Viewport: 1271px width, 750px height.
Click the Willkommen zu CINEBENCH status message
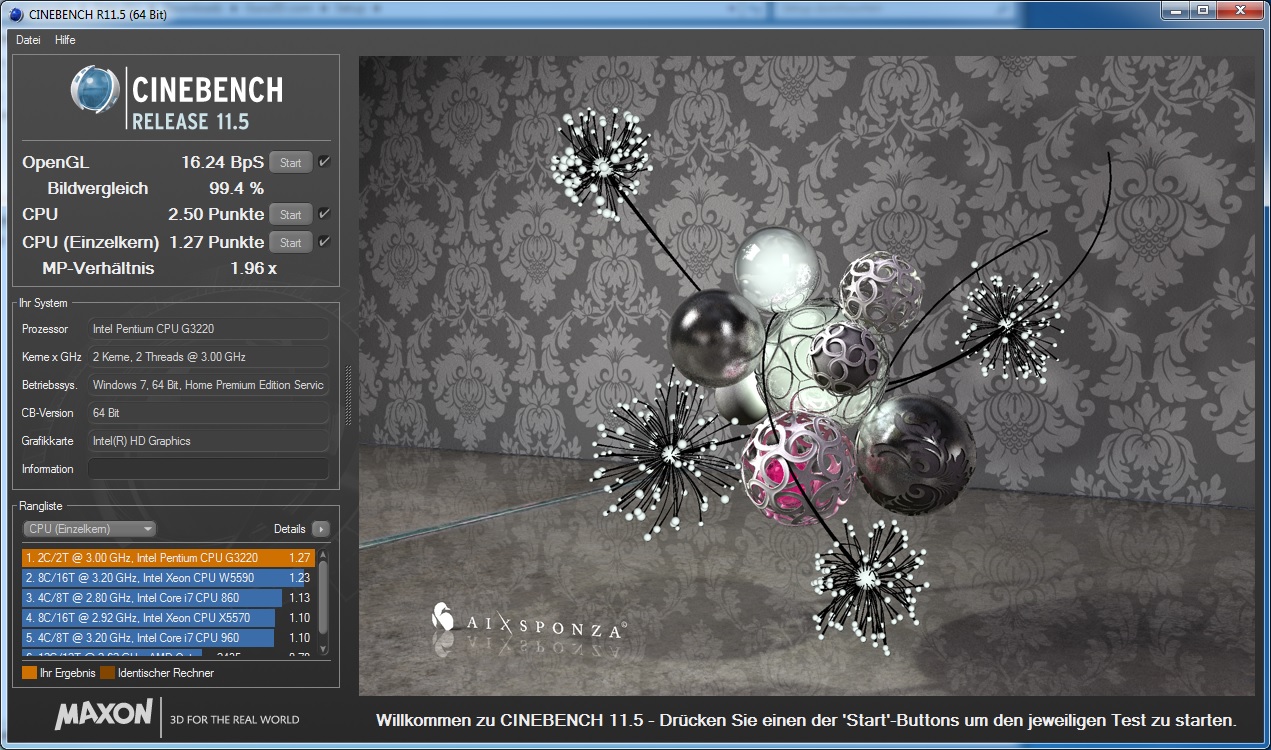pyautogui.click(x=806, y=720)
